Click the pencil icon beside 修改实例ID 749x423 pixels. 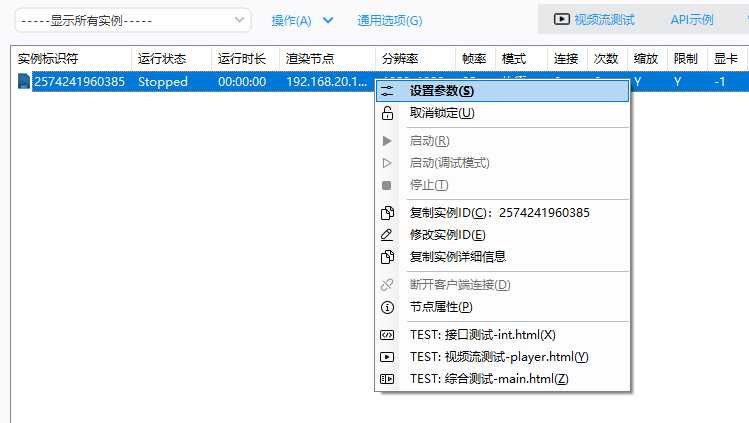(388, 235)
